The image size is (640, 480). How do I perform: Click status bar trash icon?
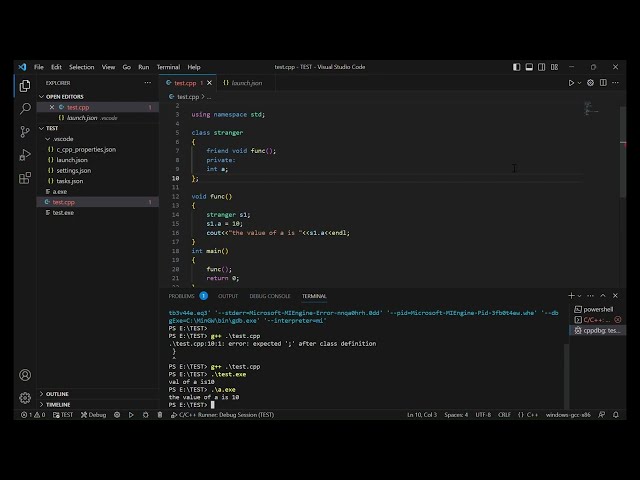point(160,415)
